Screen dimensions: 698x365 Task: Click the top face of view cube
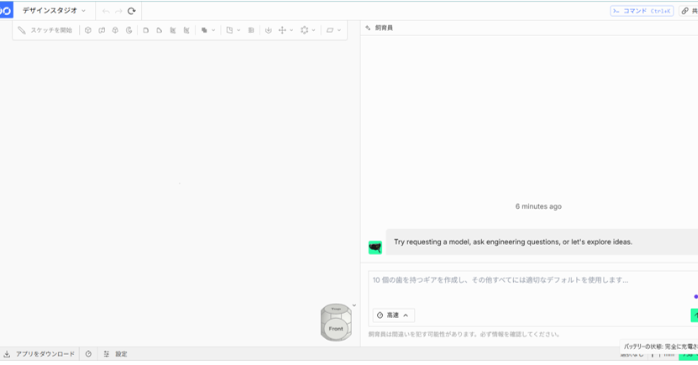(x=336, y=309)
